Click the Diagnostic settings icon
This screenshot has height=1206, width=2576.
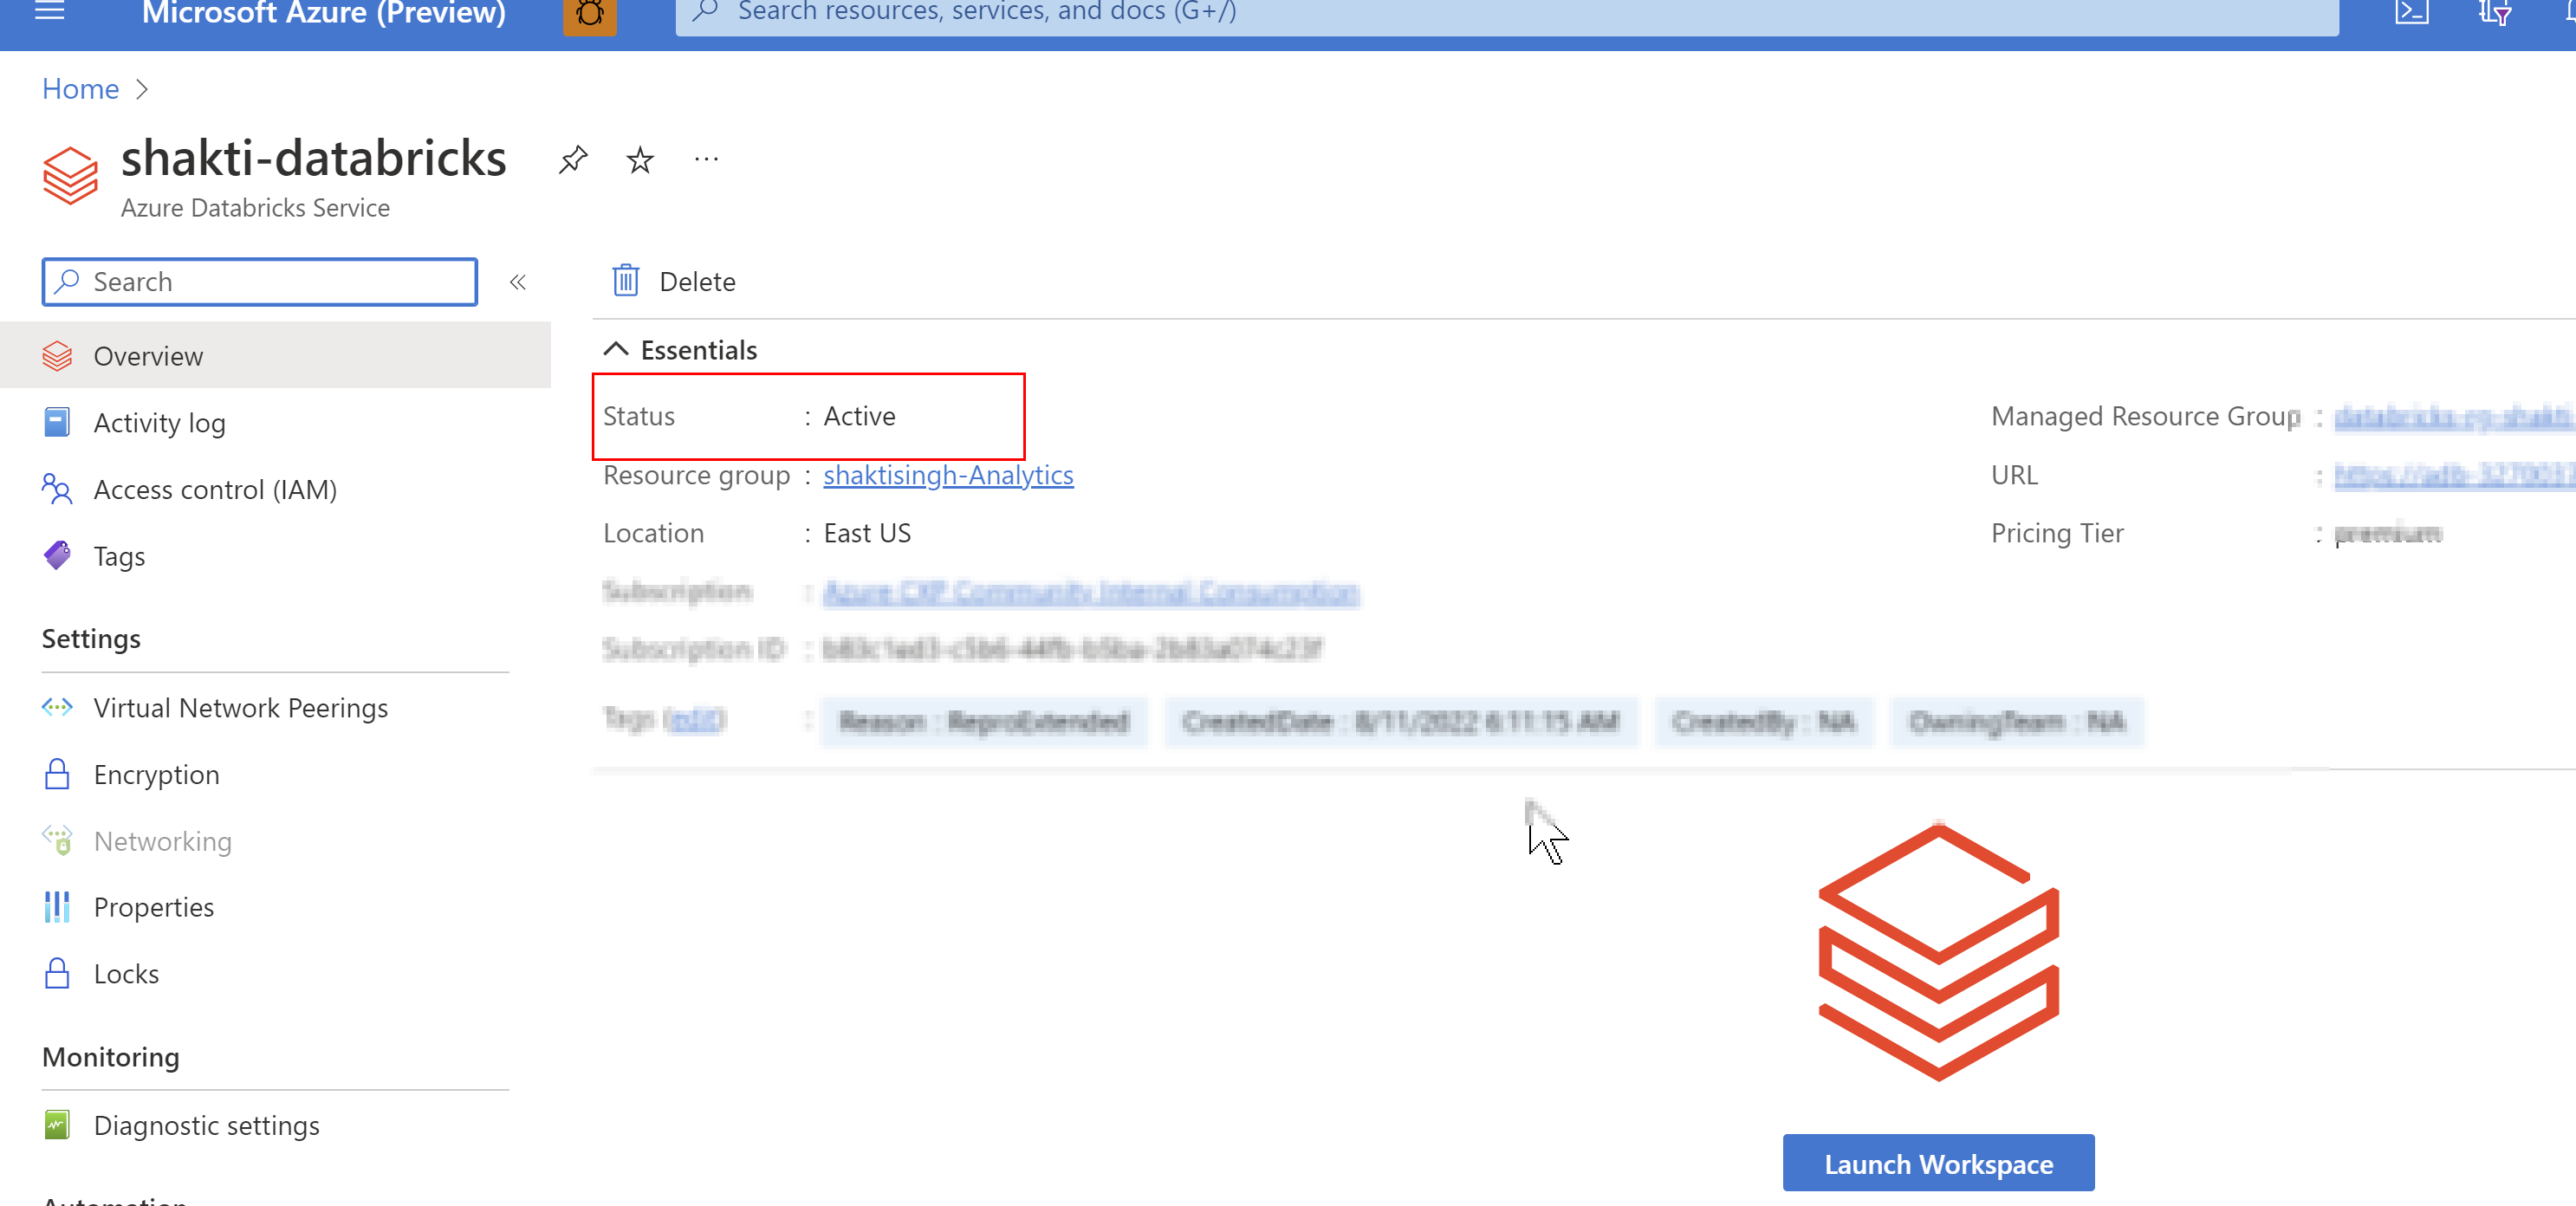[x=57, y=1125]
